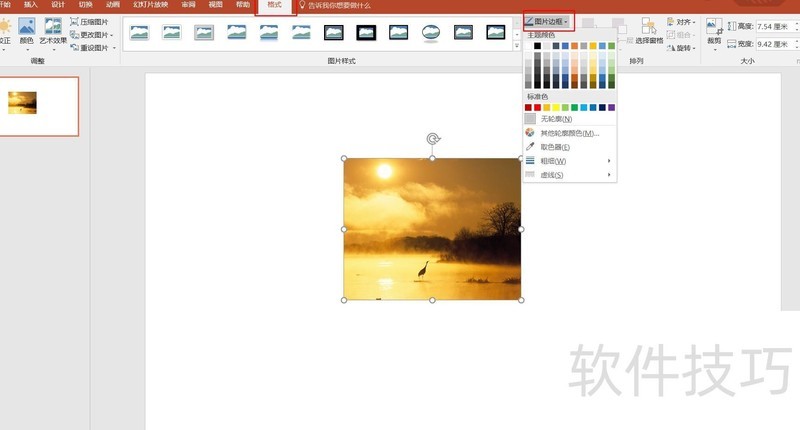The width and height of the screenshot is (800, 430).
Task: Open the 艺术效果 artistic effects tool
Action: (x=53, y=32)
